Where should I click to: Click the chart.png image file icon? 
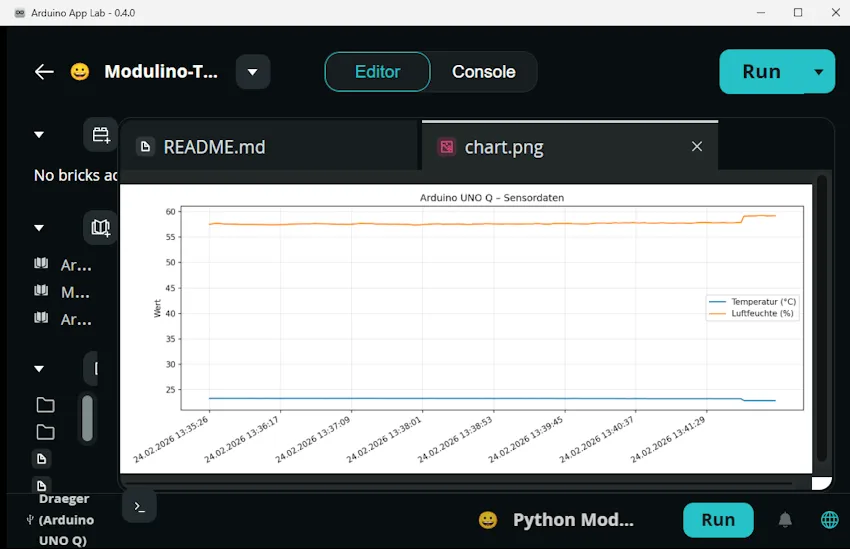446,147
